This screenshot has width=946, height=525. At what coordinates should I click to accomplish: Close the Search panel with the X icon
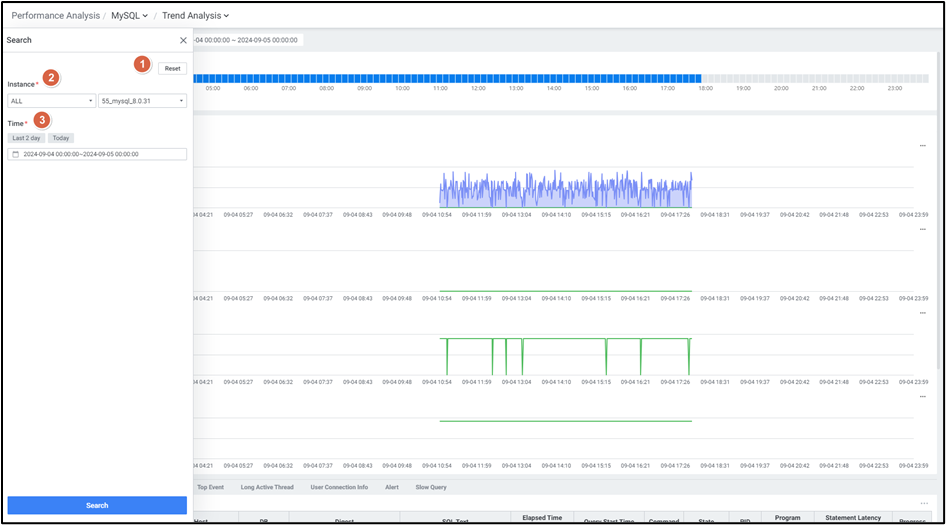(183, 40)
